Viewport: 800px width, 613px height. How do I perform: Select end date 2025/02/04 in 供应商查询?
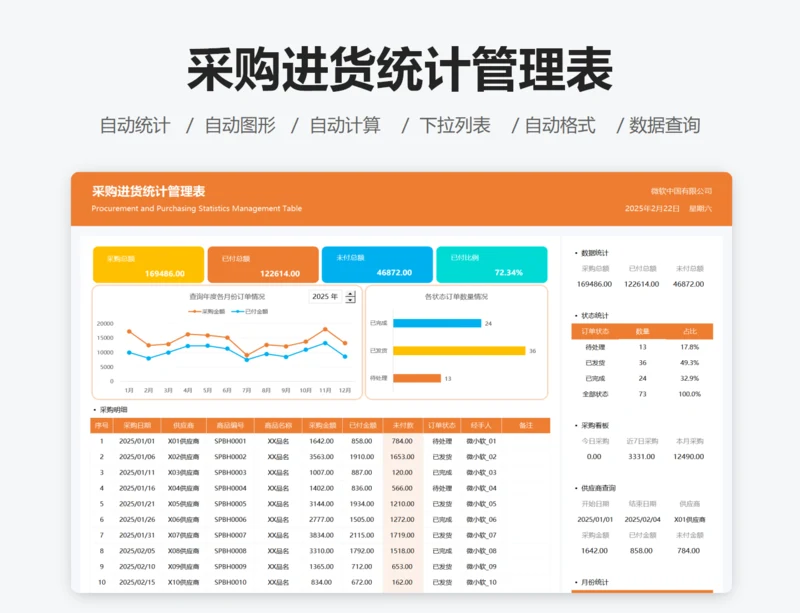coord(642,520)
